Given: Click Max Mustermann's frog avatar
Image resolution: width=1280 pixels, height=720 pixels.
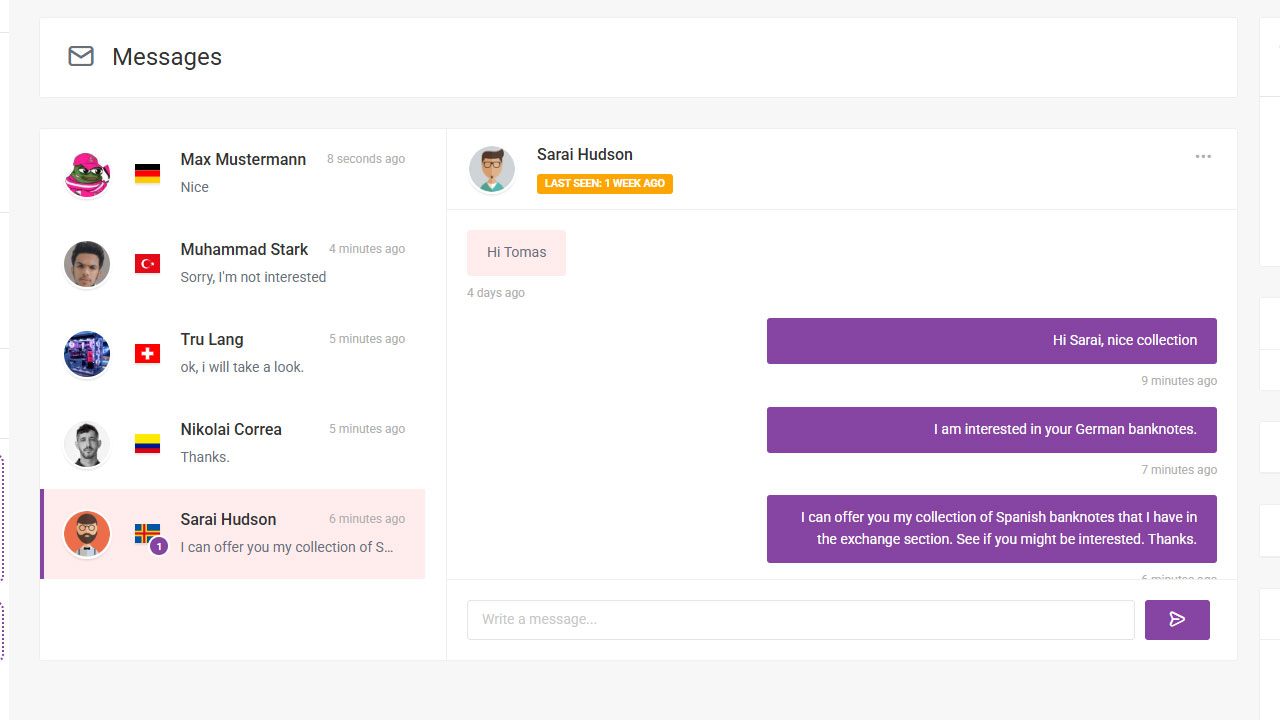Looking at the screenshot, I should [87, 175].
